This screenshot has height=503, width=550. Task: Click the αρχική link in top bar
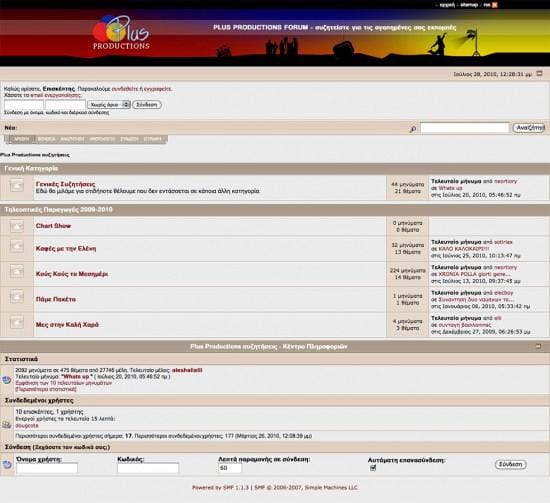click(x=447, y=5)
